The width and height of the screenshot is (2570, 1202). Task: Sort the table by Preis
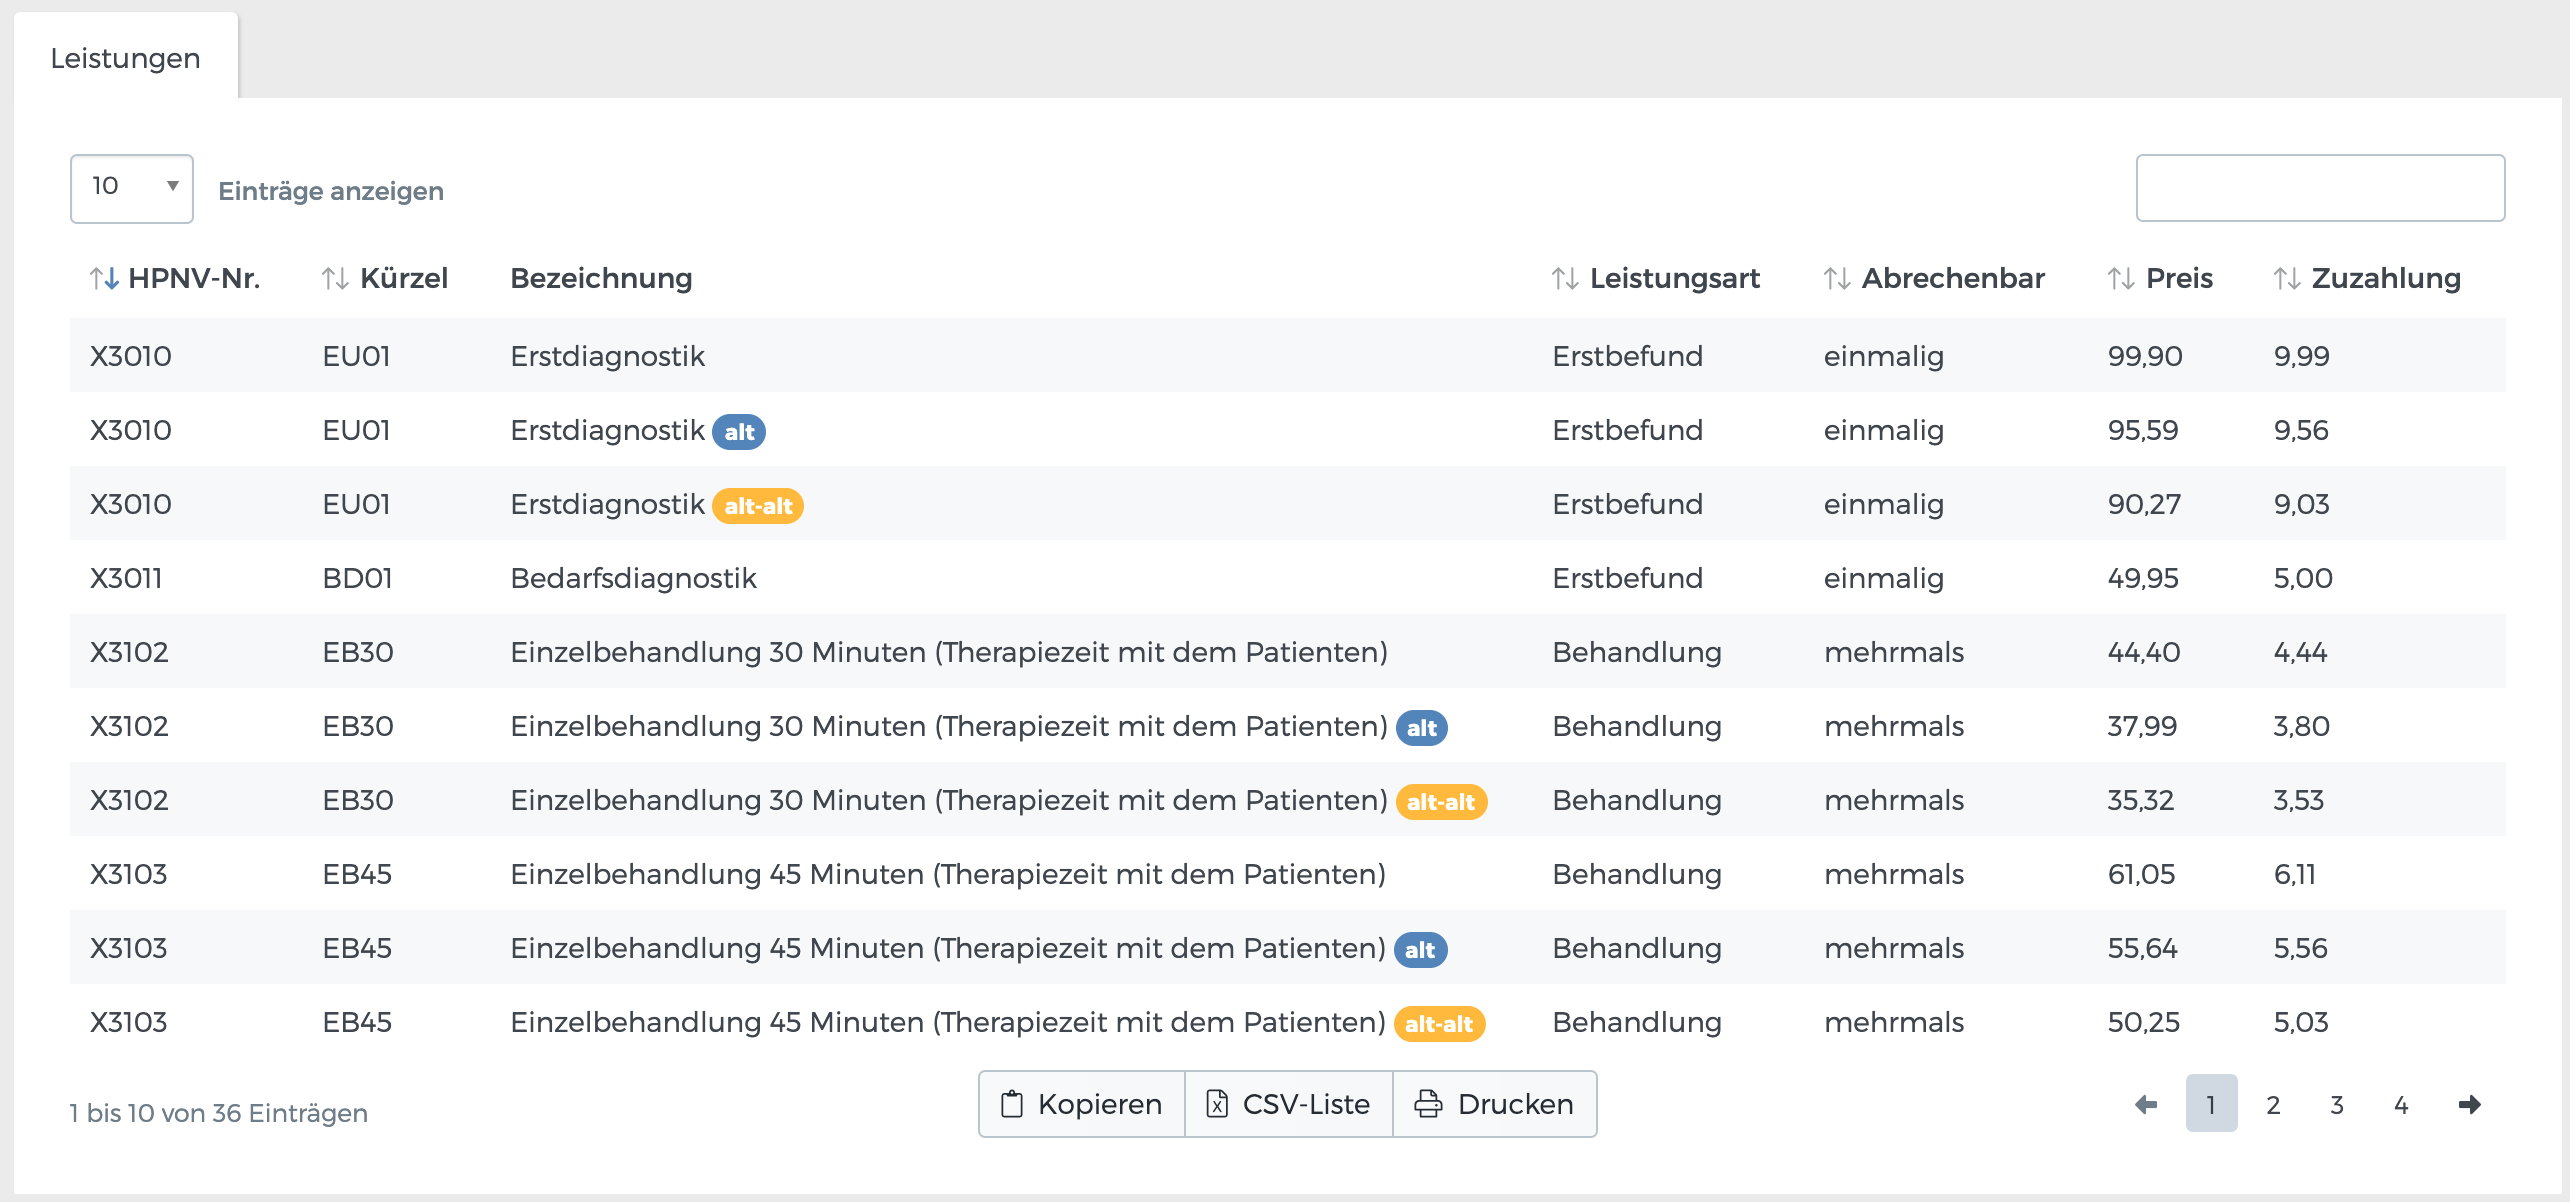click(2120, 279)
